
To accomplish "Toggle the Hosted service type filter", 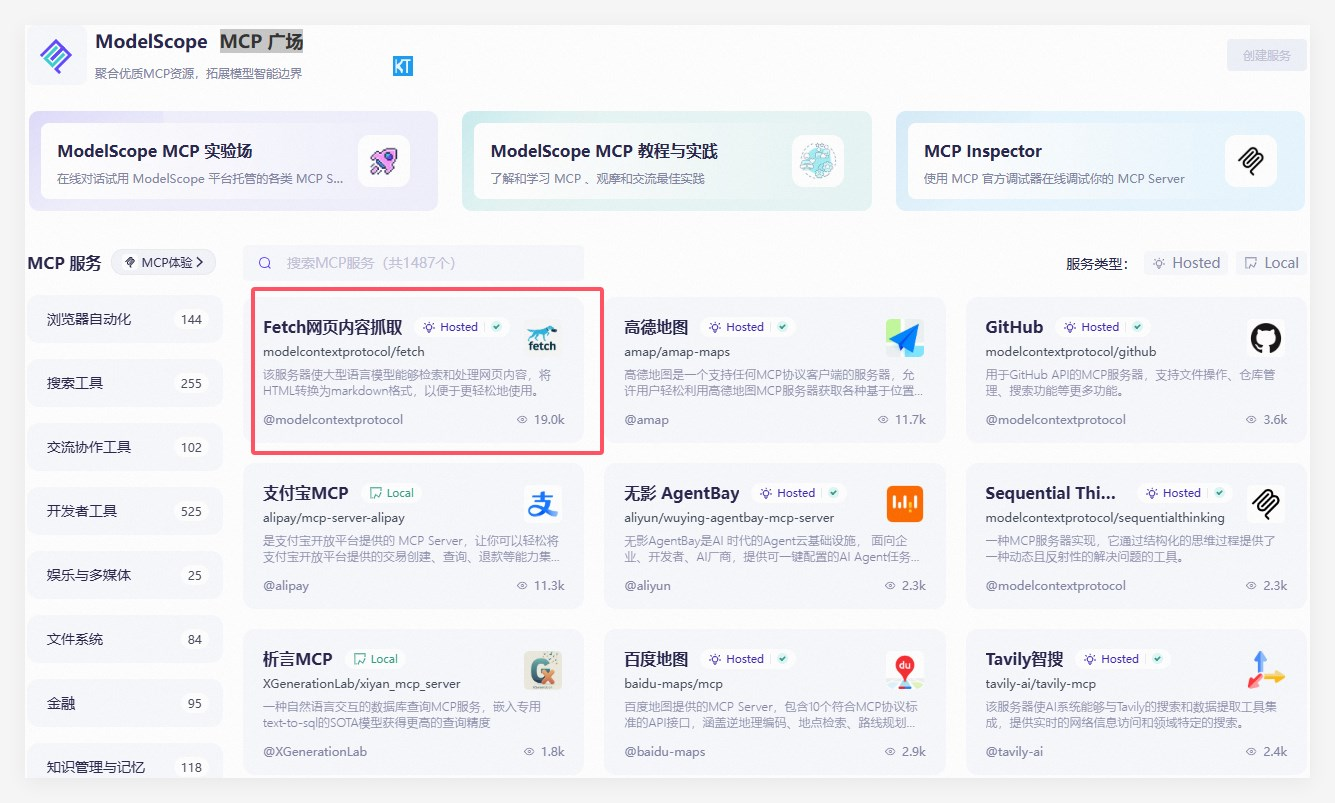I will coord(1186,263).
